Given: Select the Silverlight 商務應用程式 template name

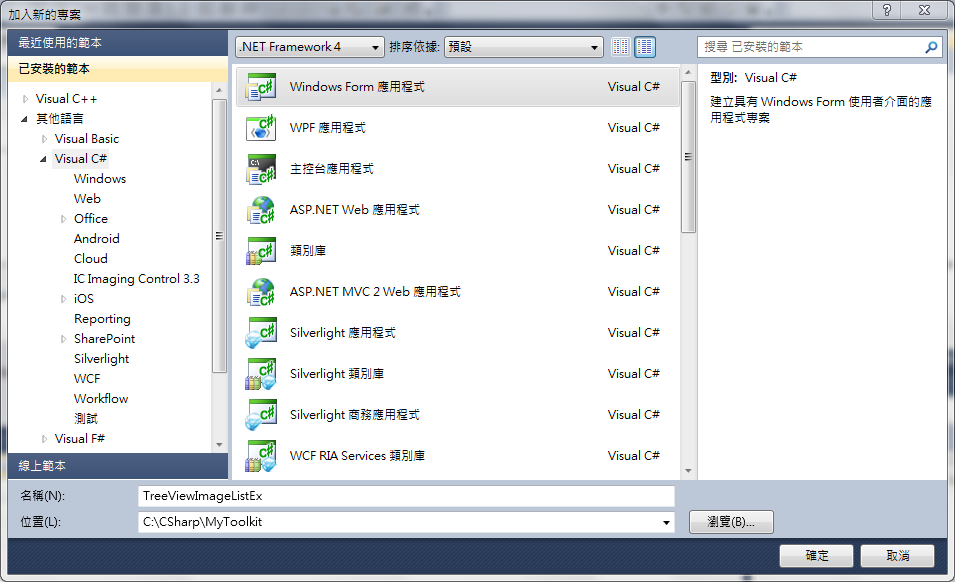Looking at the screenshot, I should click(354, 415).
